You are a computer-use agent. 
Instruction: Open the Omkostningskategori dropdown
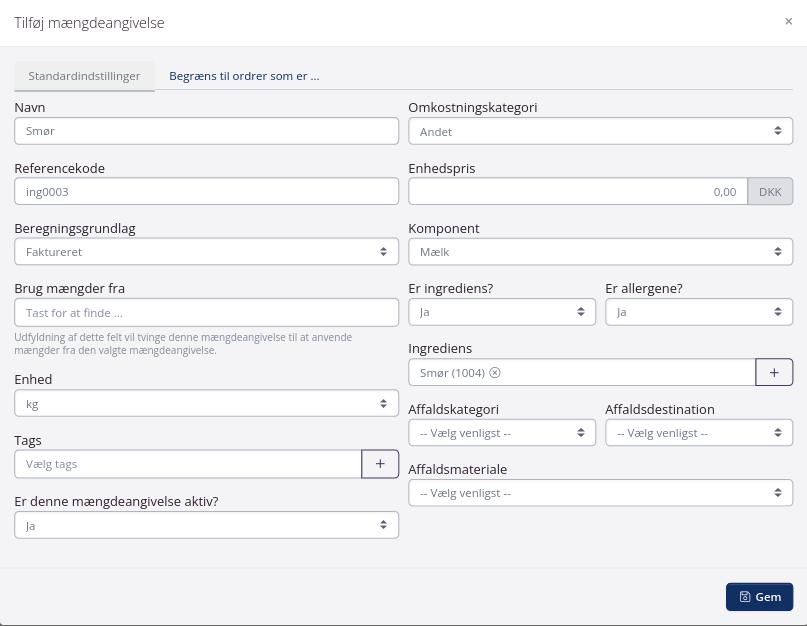coord(600,131)
